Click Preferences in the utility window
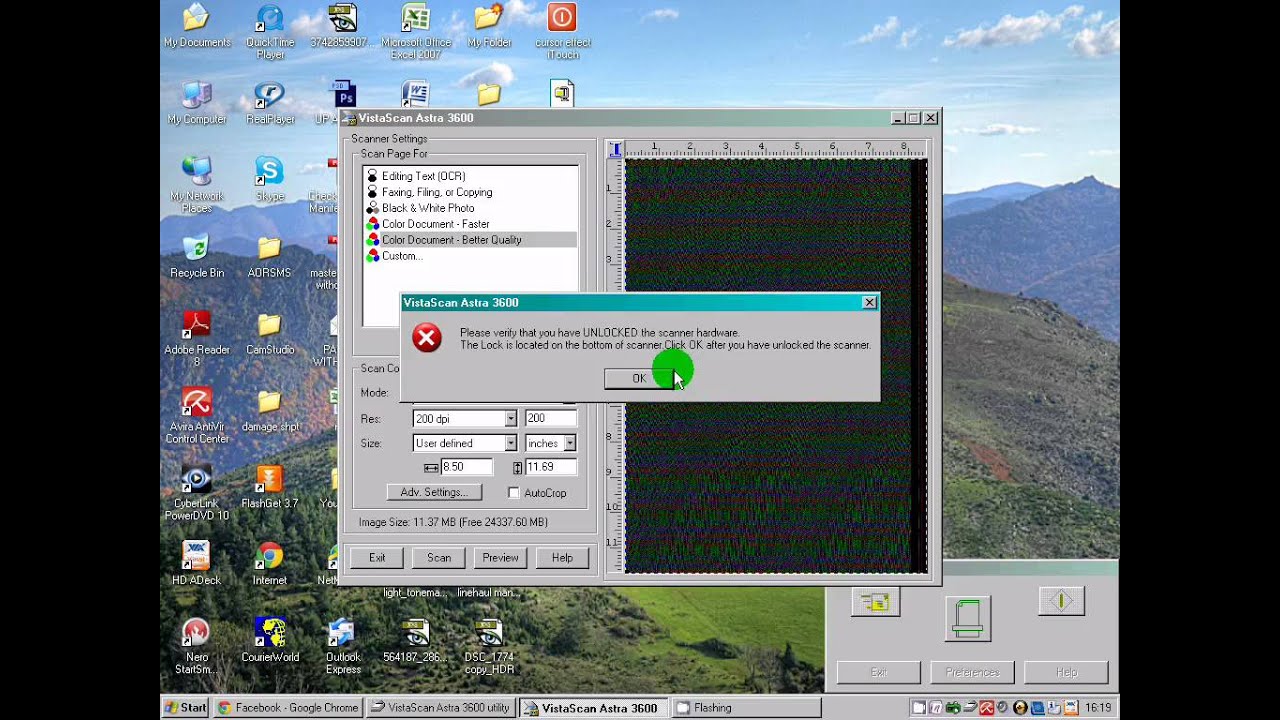Viewport: 1280px width, 720px height. point(972,672)
